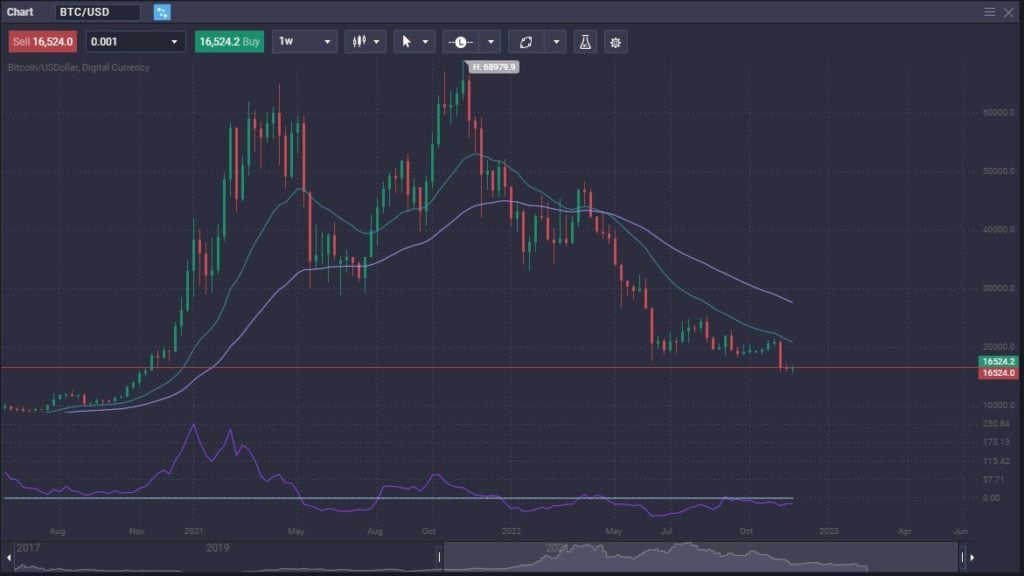
Task: Click the BTC/USD symbol field
Action: tap(97, 12)
